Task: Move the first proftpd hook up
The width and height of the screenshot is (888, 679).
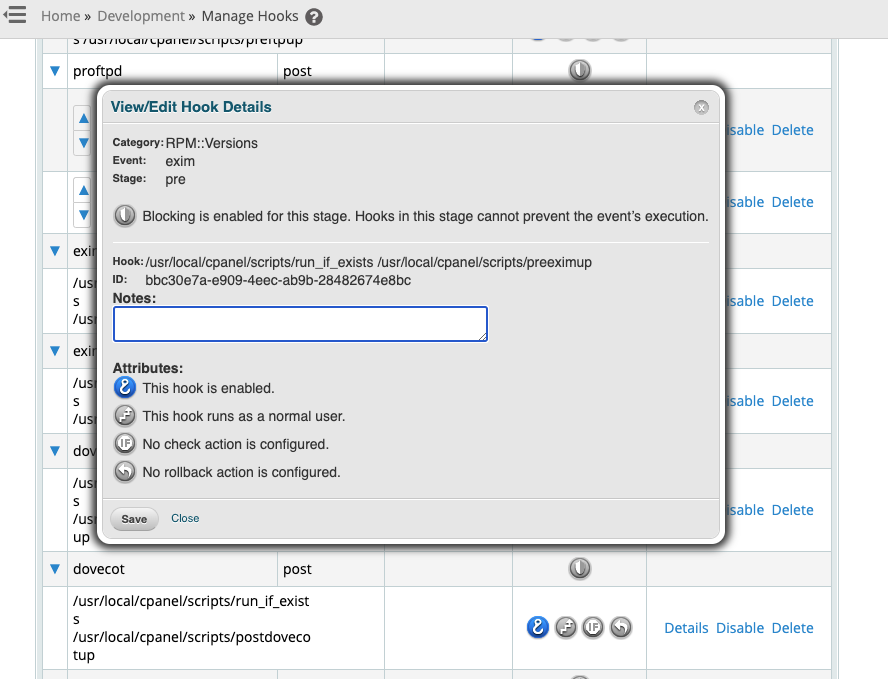Action: (x=83, y=118)
